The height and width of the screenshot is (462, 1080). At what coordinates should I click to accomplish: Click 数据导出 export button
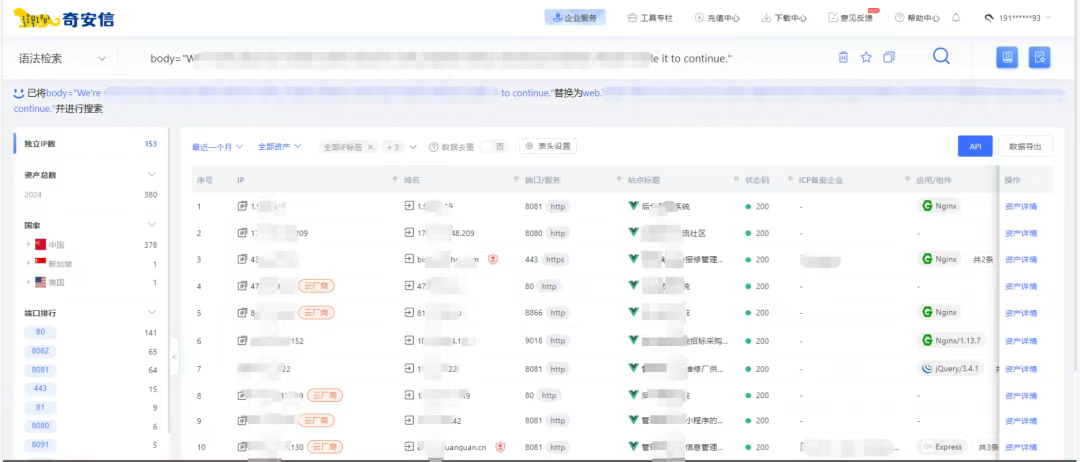tap(1025, 146)
